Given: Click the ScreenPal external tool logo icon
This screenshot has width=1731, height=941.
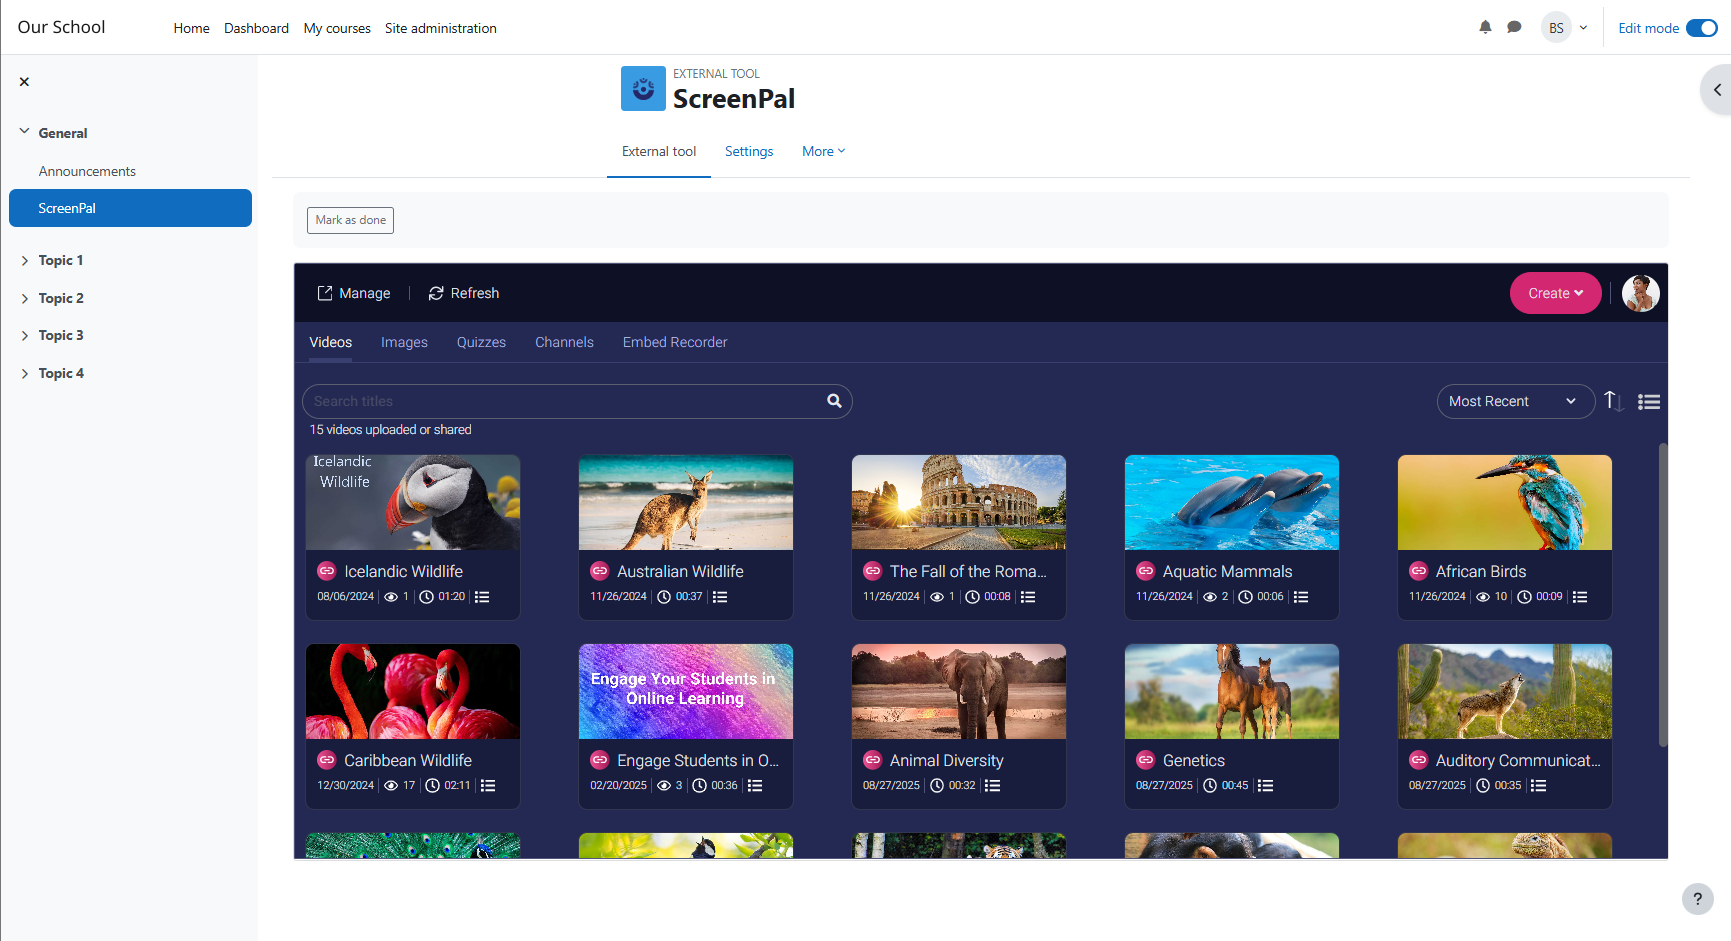Looking at the screenshot, I should 643,88.
